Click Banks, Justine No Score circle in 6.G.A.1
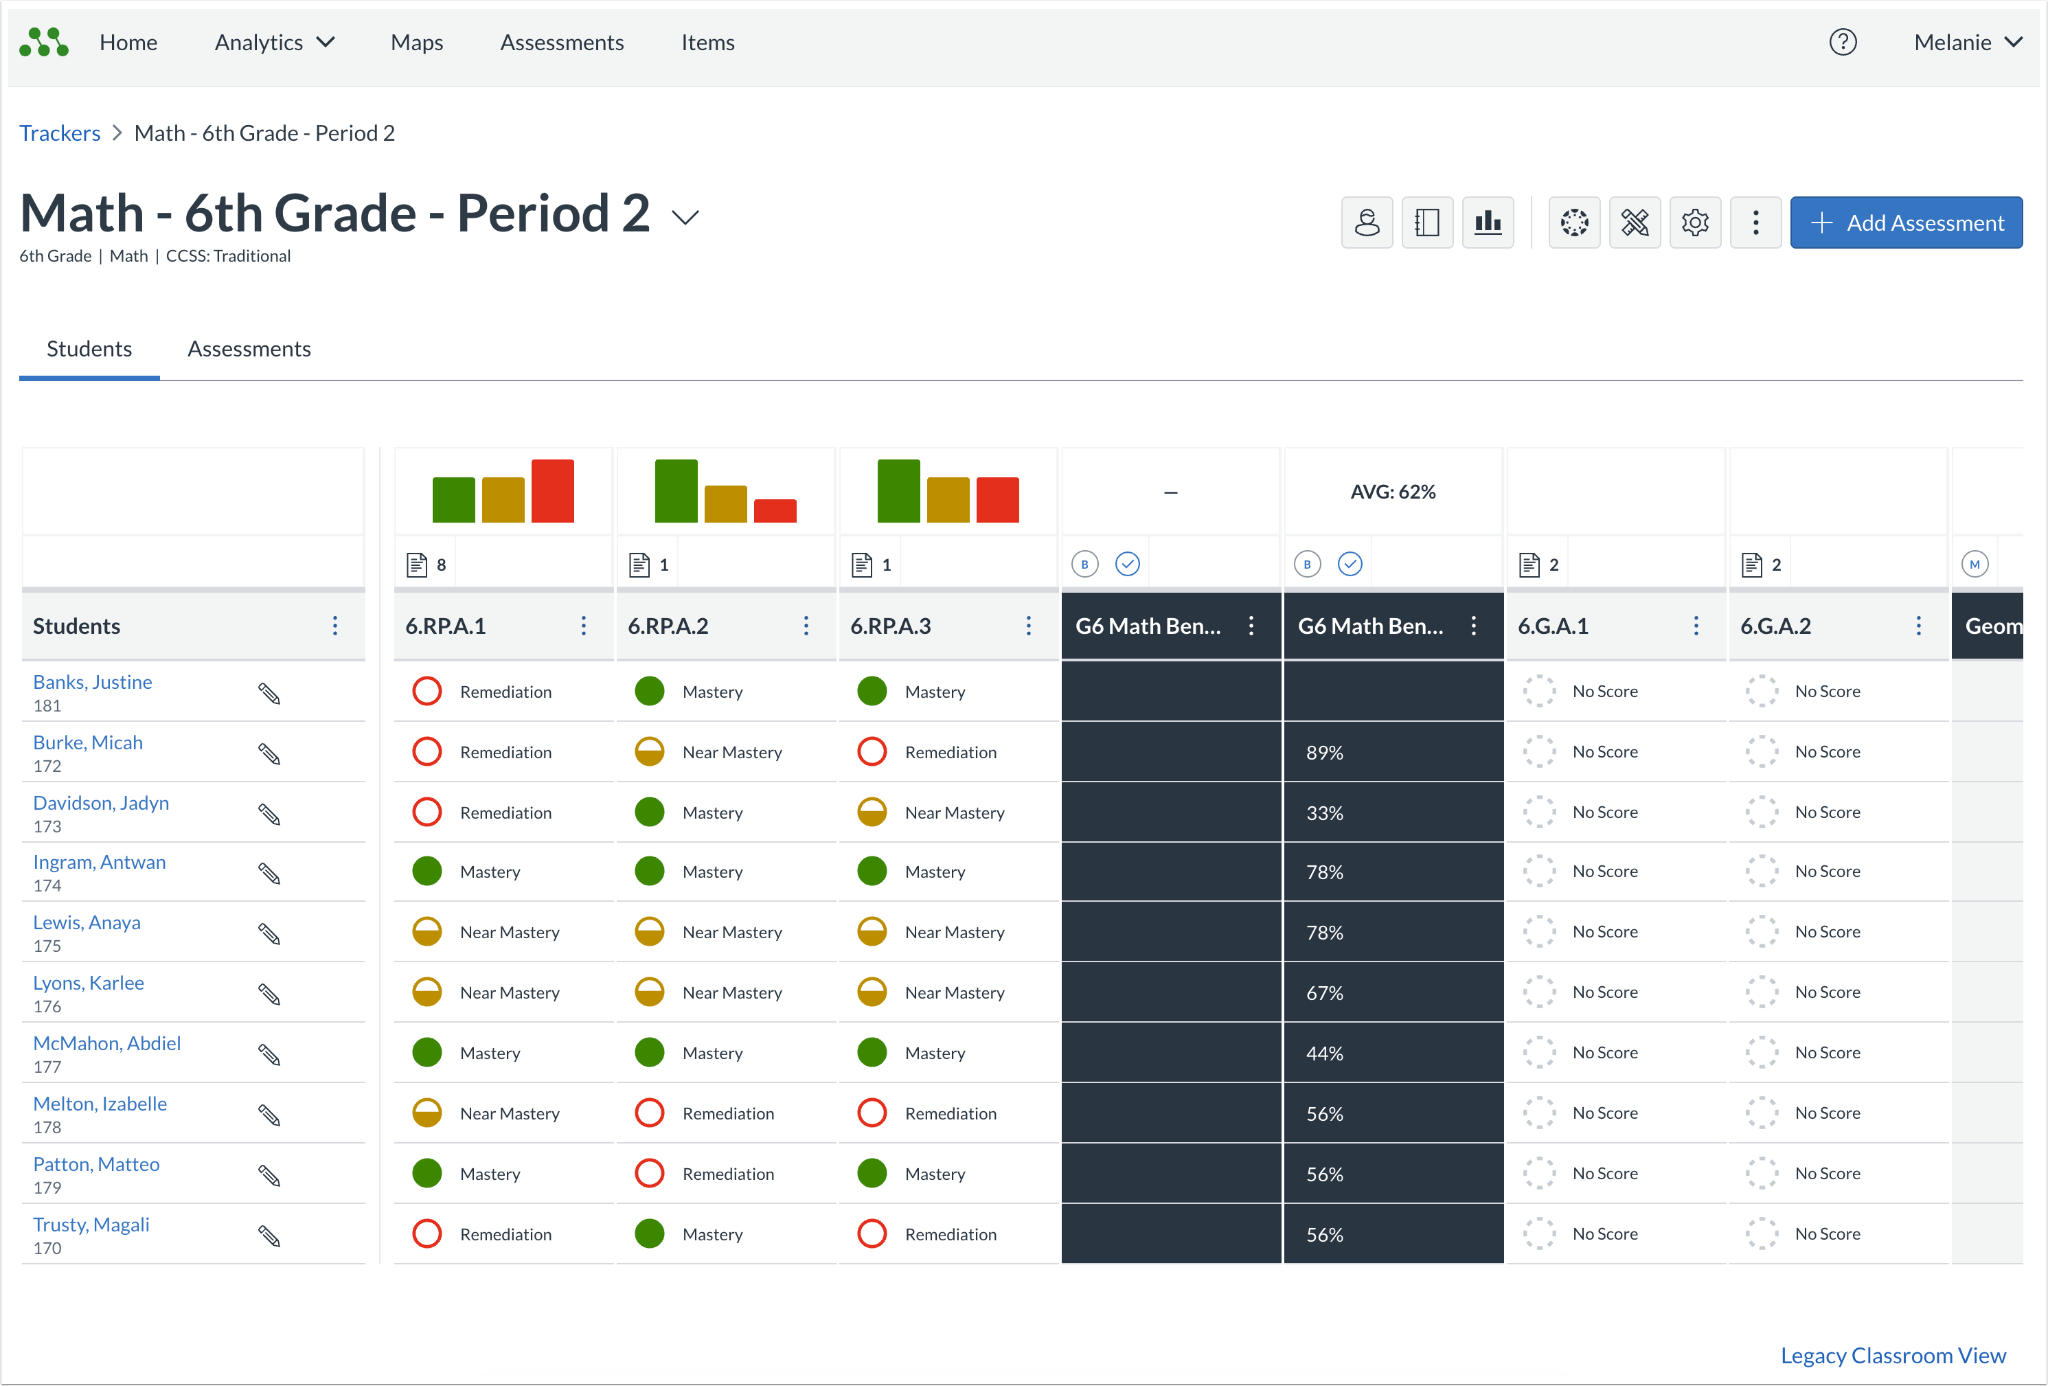 click(1539, 691)
